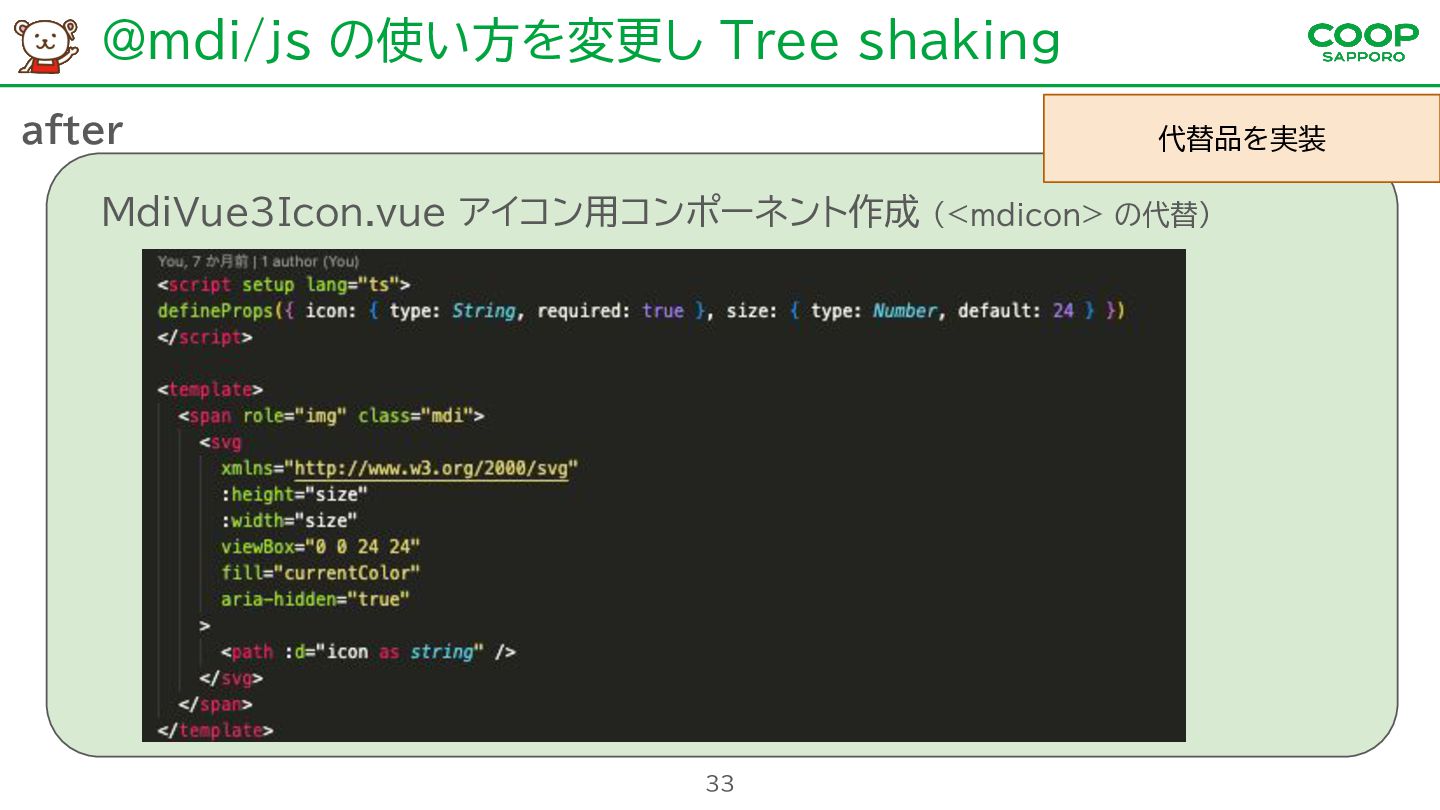This screenshot has width=1440, height=810.
Task: Click the `viewBox="0 0 24 24"` line
Action: [321, 546]
